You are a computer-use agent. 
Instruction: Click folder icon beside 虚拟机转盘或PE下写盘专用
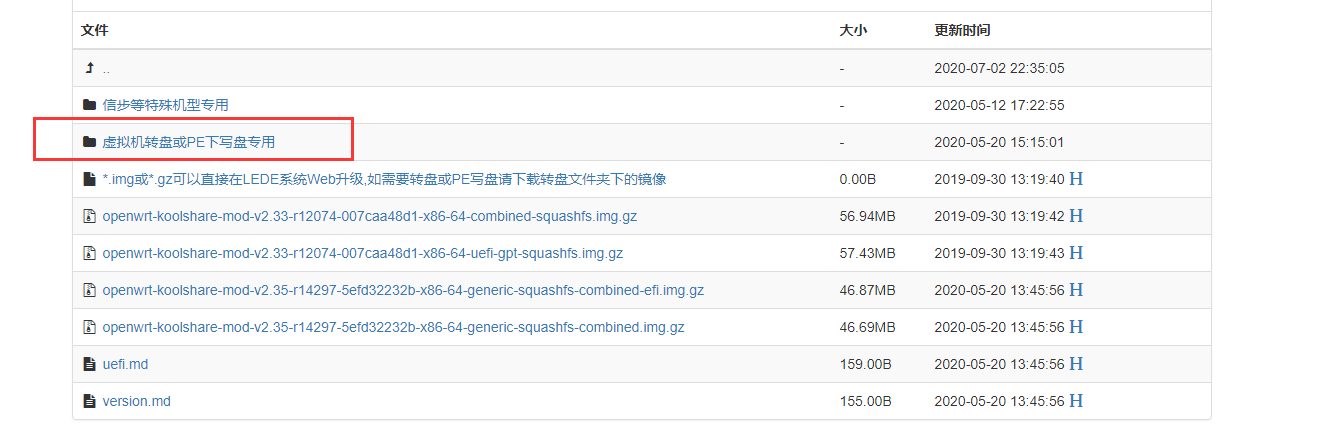[x=89, y=142]
